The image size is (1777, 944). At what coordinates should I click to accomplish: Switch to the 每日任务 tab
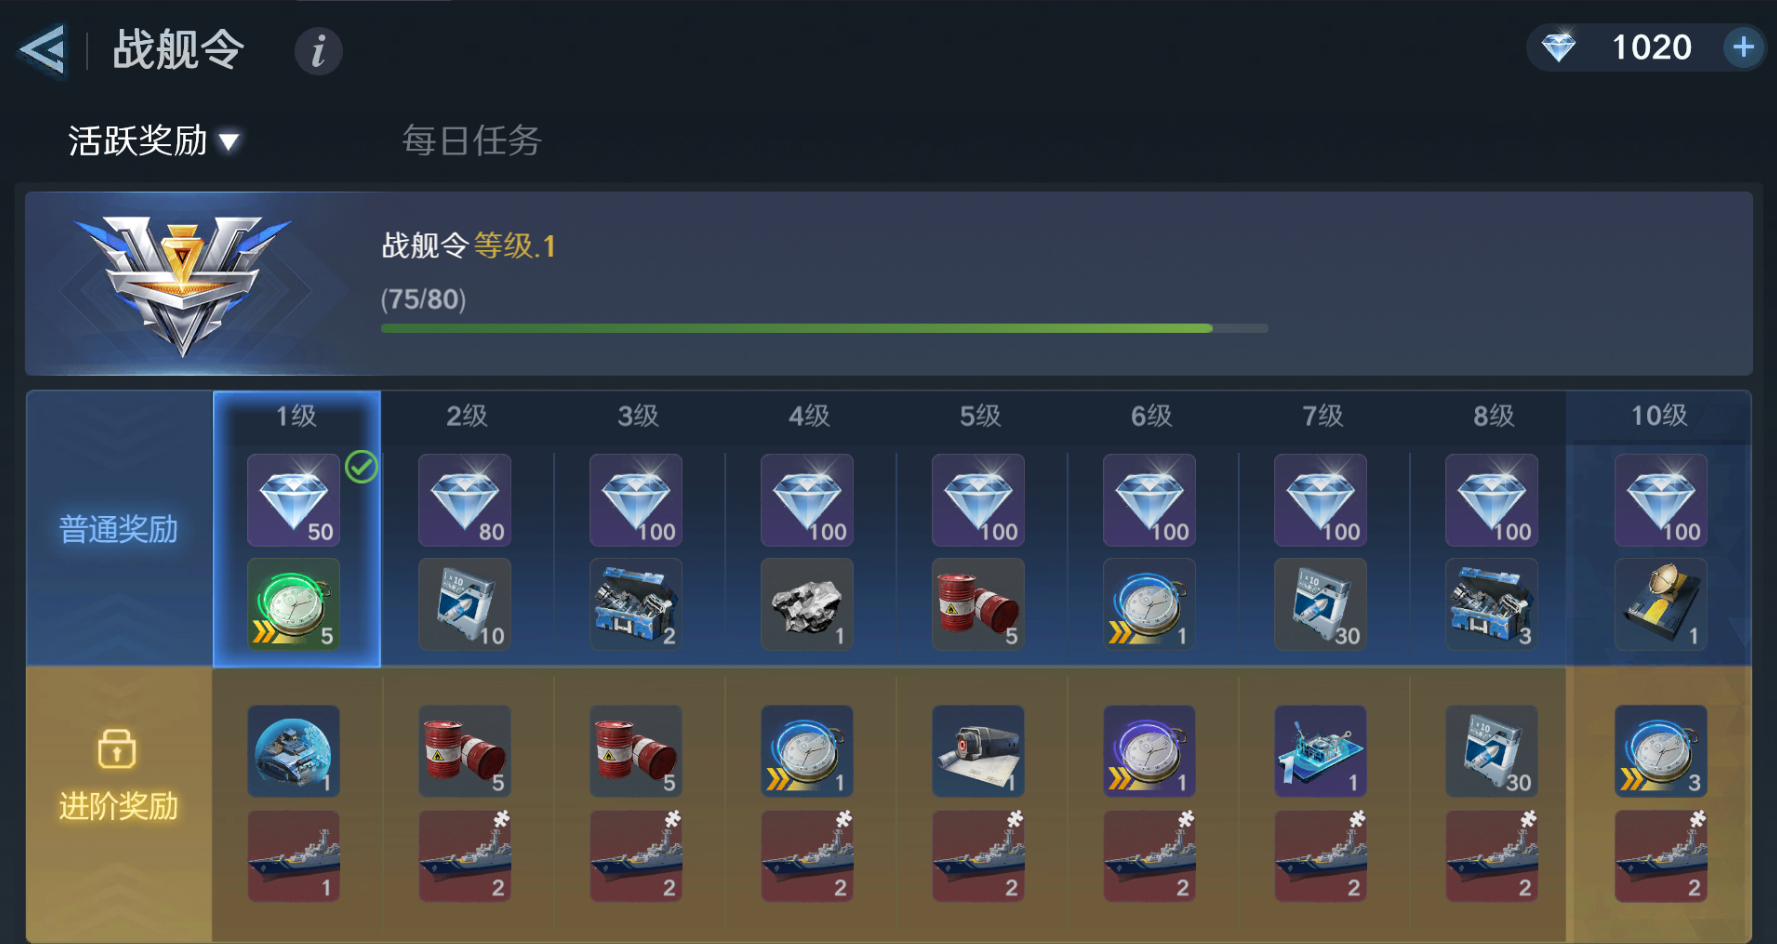point(471,141)
